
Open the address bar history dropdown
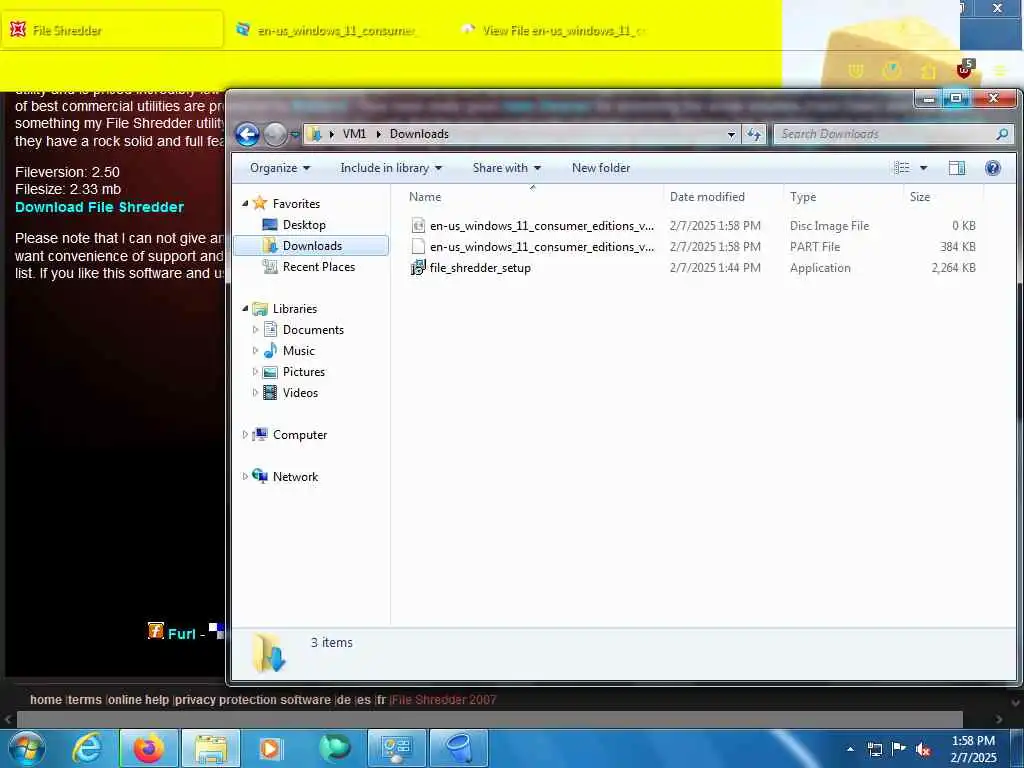coord(731,134)
